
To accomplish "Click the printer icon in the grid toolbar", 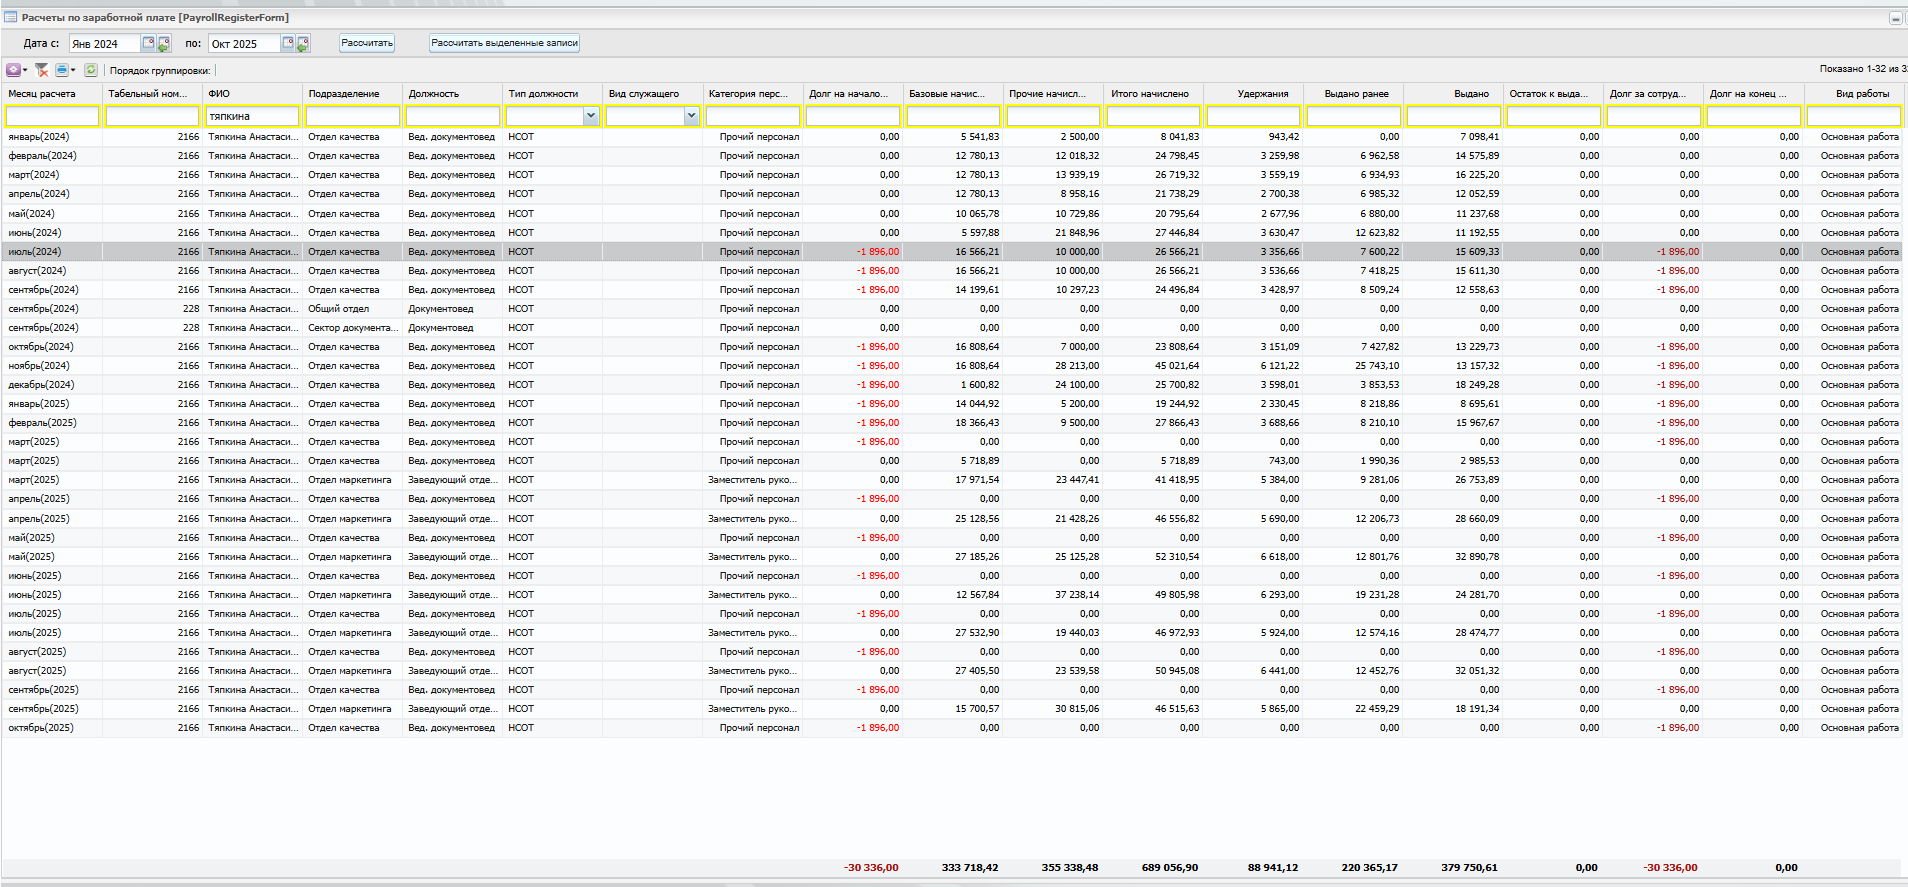I will point(61,70).
